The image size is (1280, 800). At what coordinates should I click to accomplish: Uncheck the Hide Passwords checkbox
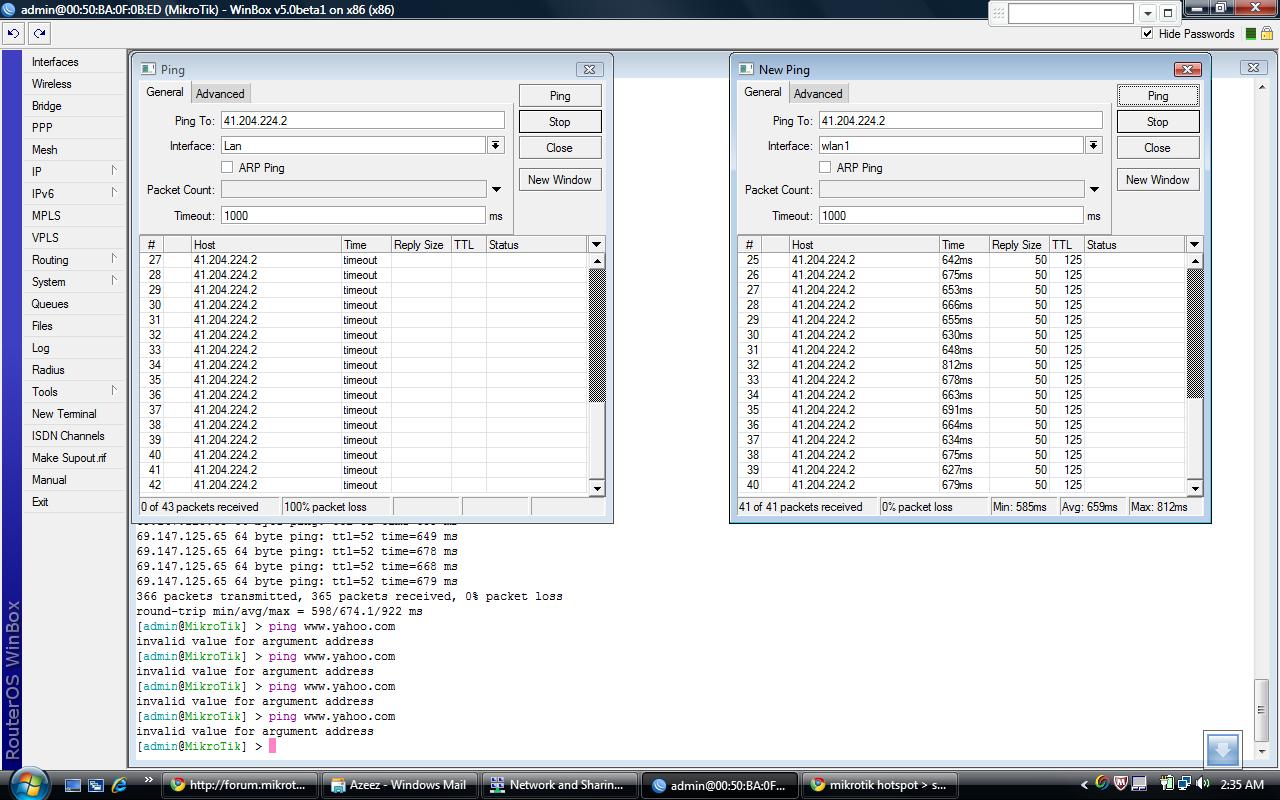1147,34
